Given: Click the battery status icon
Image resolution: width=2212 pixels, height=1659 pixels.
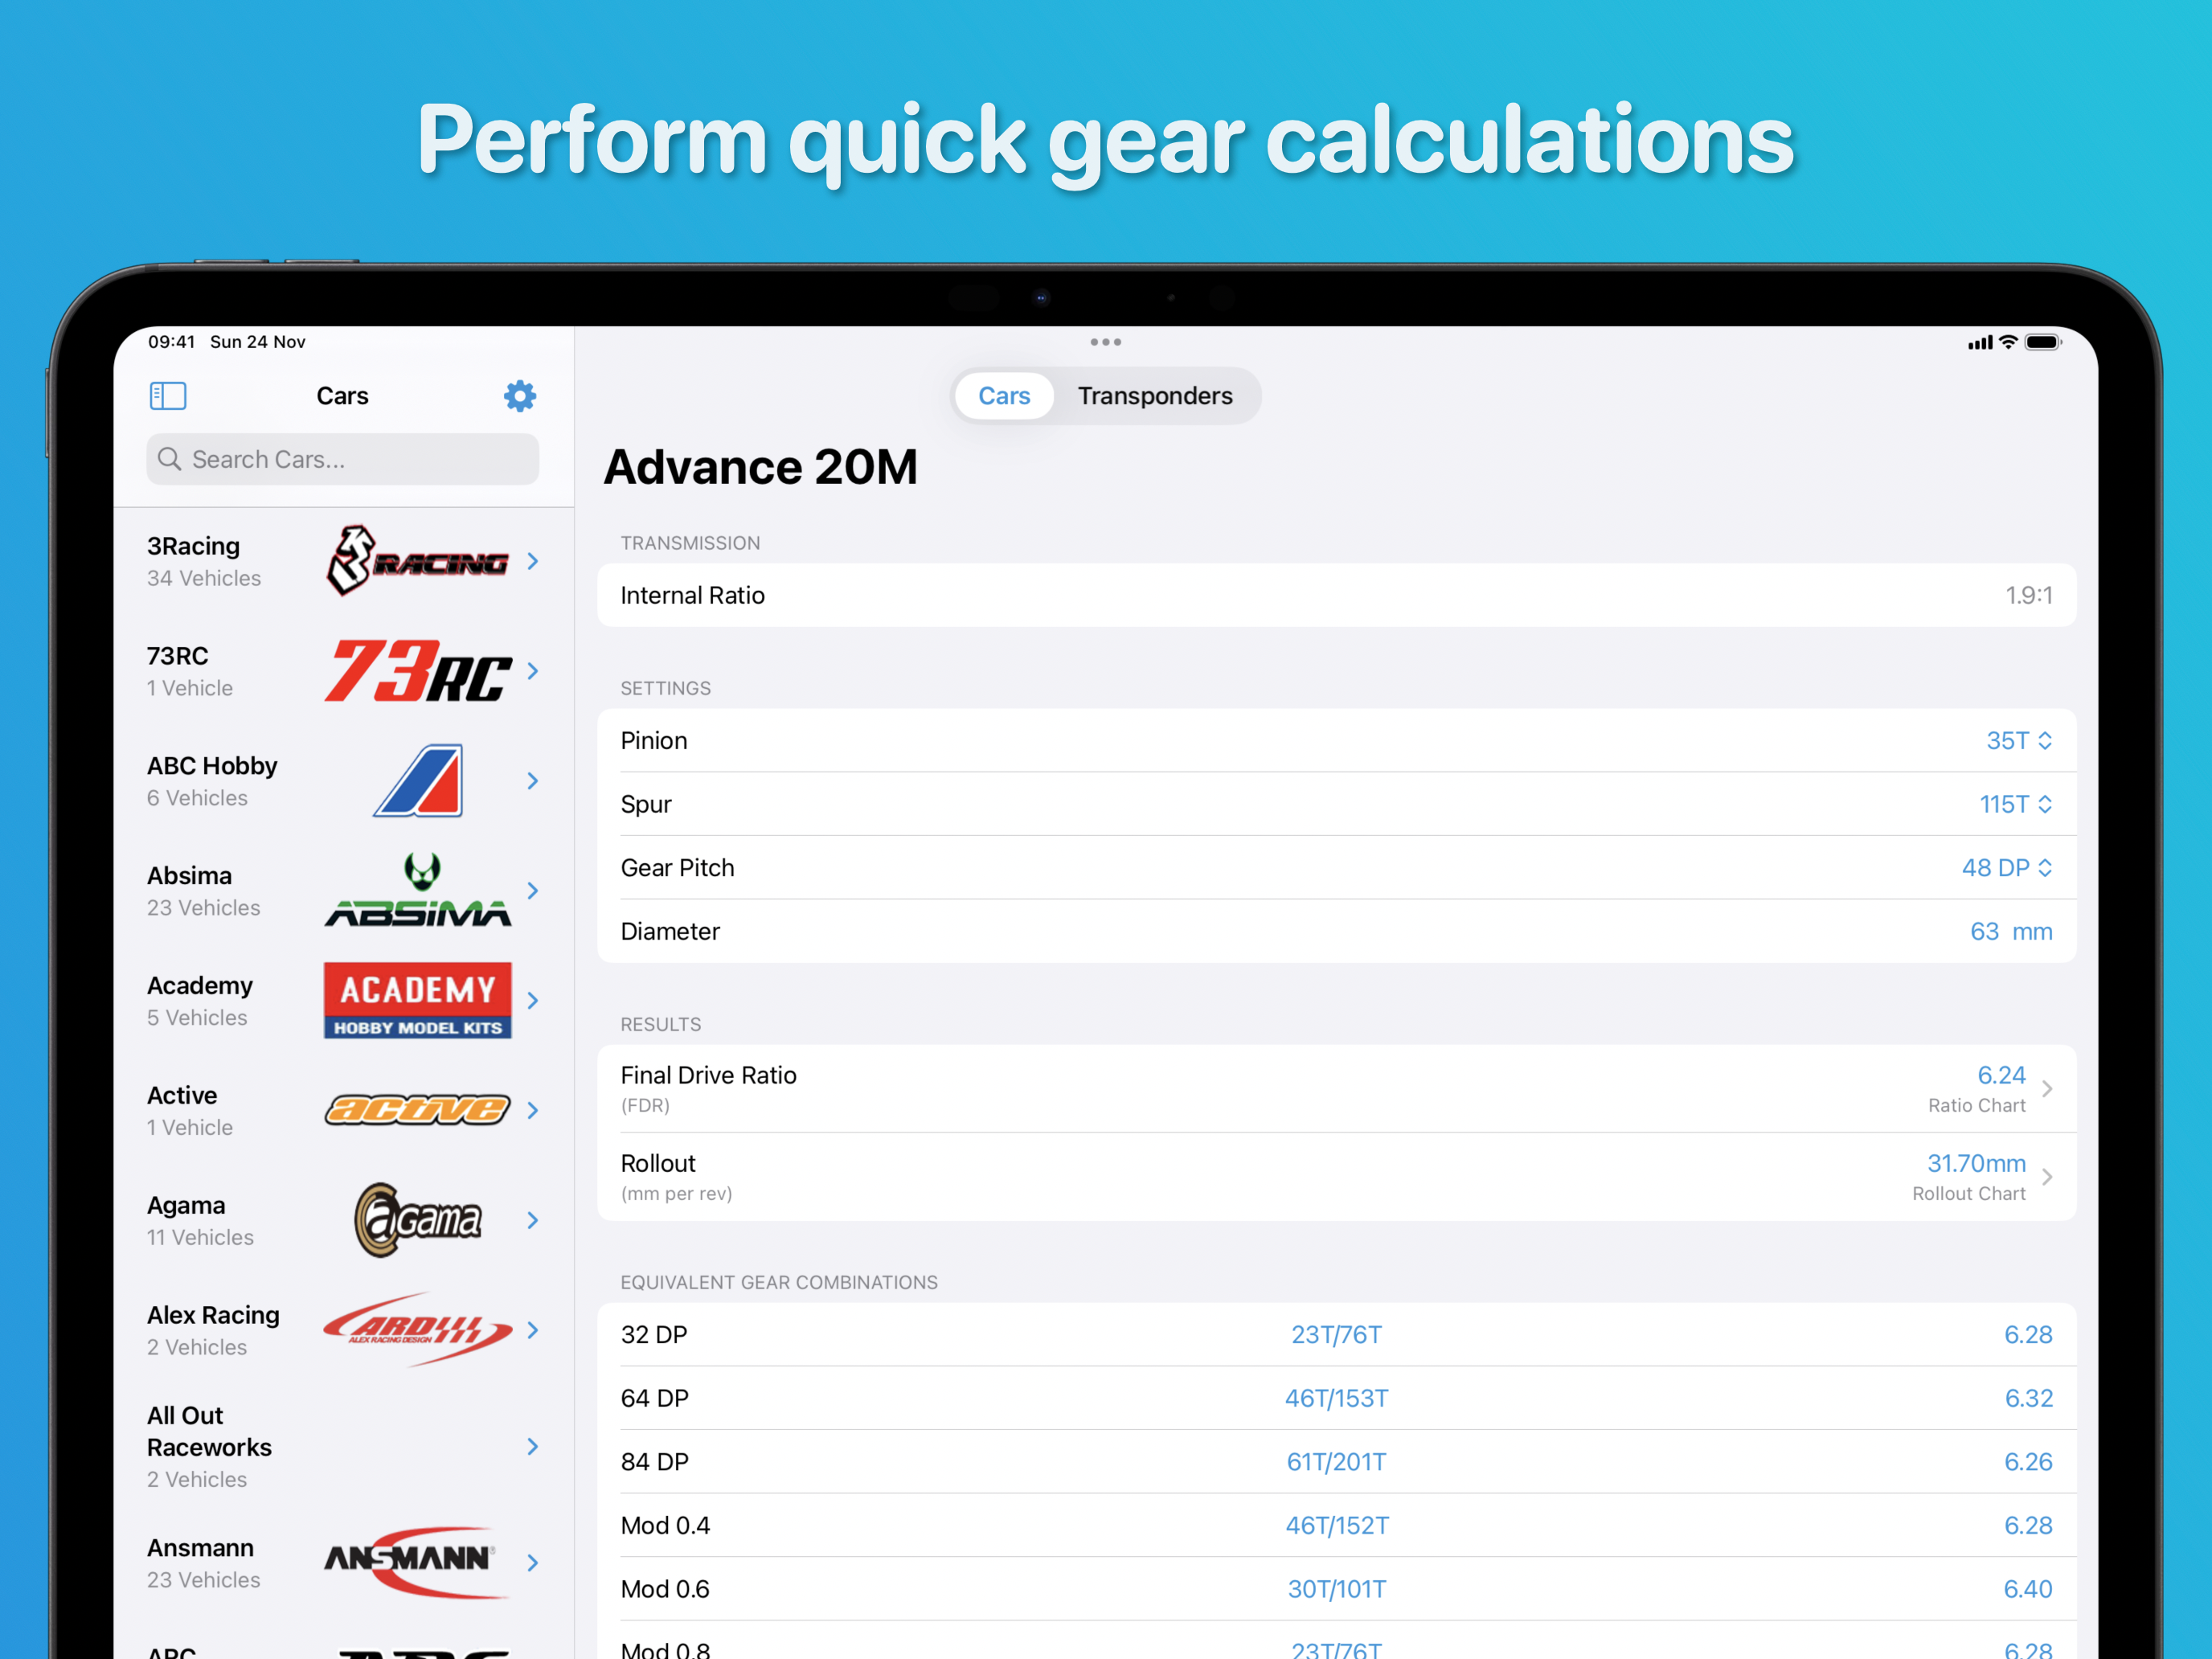Looking at the screenshot, I should [x=2043, y=342].
